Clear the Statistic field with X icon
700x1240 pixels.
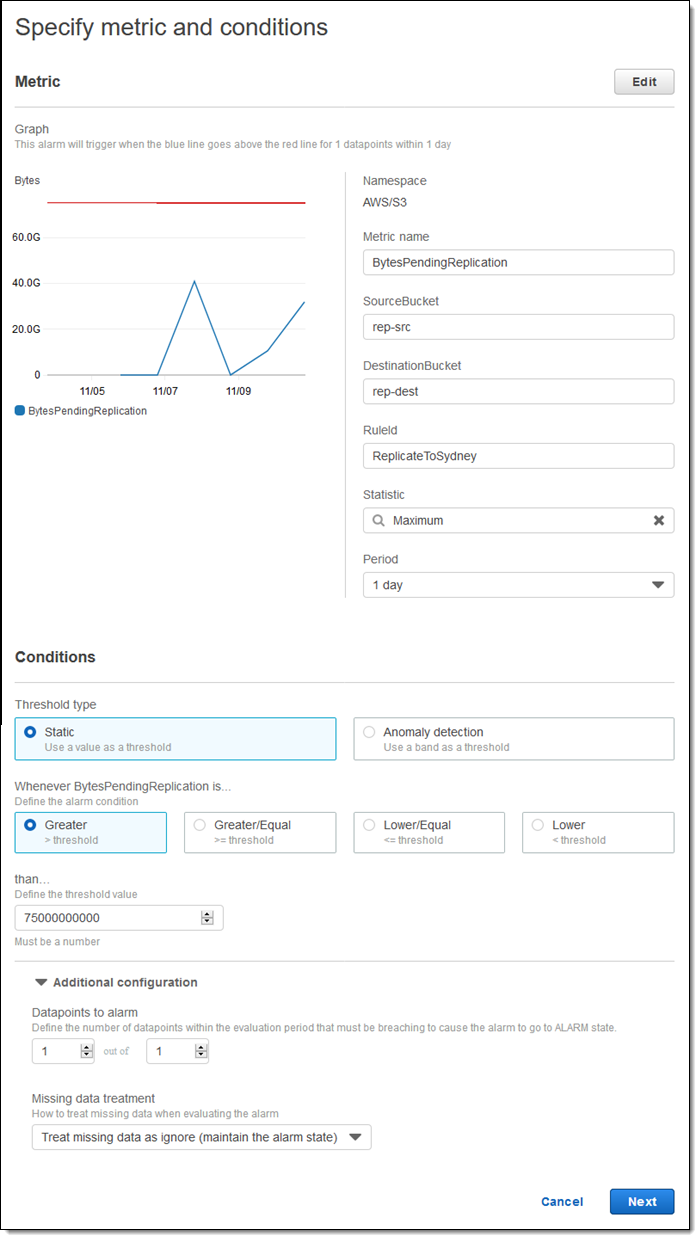coord(658,521)
